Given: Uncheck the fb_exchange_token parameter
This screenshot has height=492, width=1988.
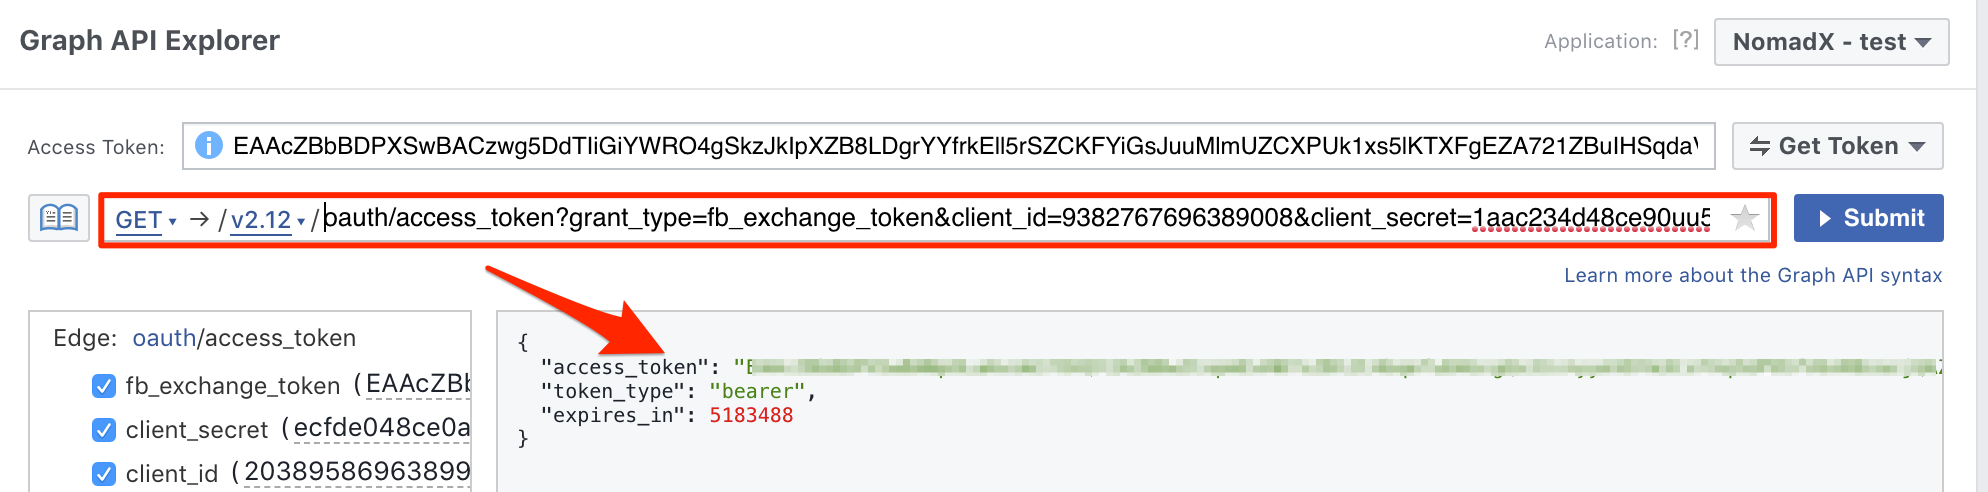Looking at the screenshot, I should 104,386.
